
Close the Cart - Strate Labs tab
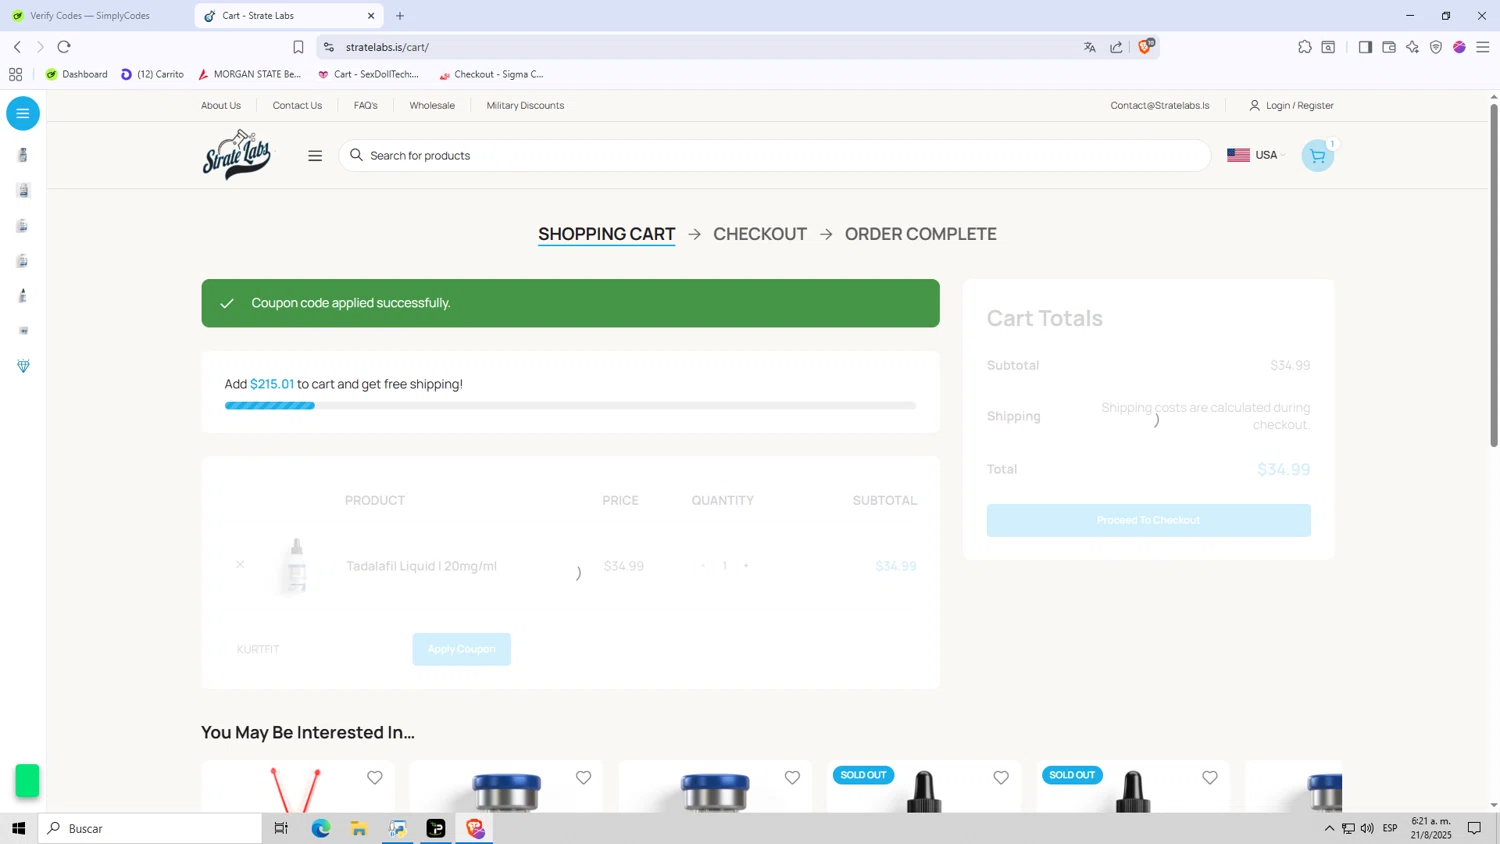click(x=371, y=16)
